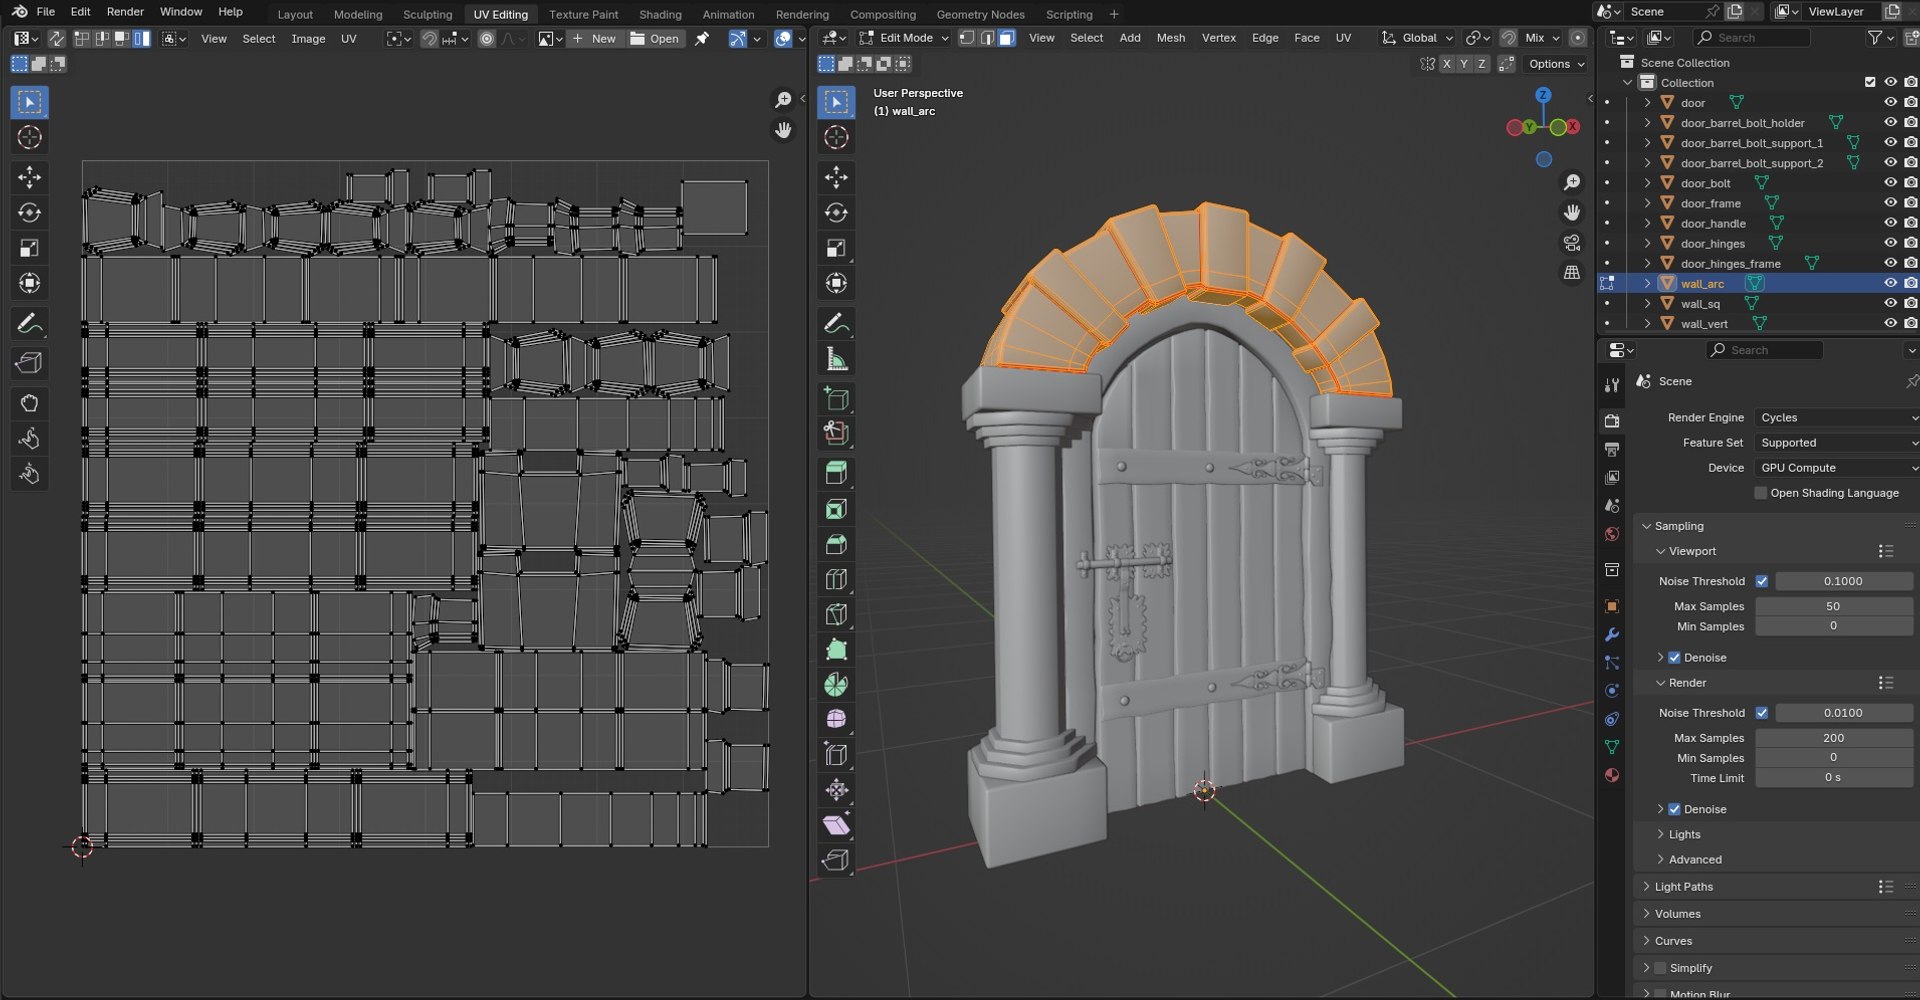
Task: Select the UV Grab sculpt tool
Action: click(x=29, y=403)
